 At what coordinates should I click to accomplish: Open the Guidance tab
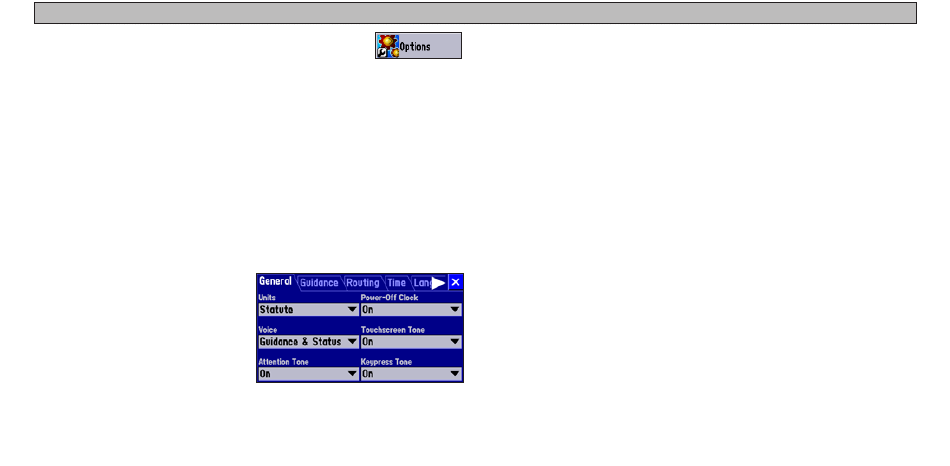[x=319, y=283]
